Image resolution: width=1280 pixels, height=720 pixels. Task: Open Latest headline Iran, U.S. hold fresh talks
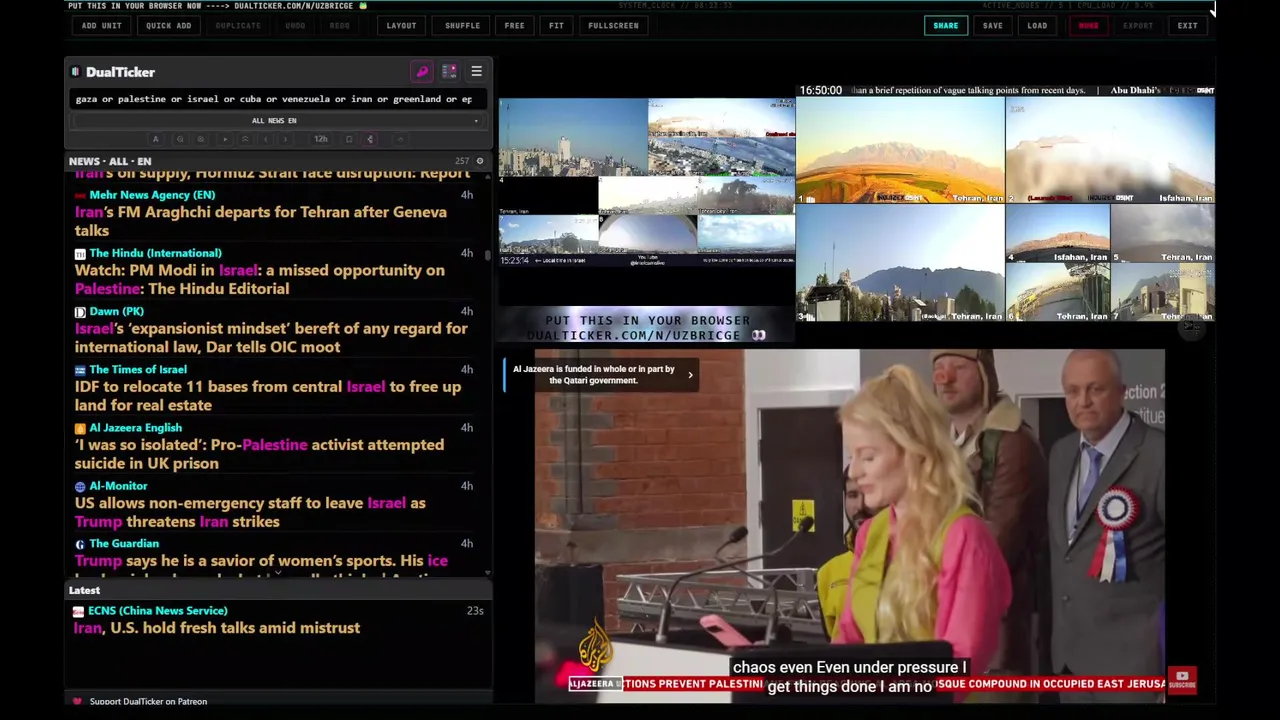coord(217,628)
